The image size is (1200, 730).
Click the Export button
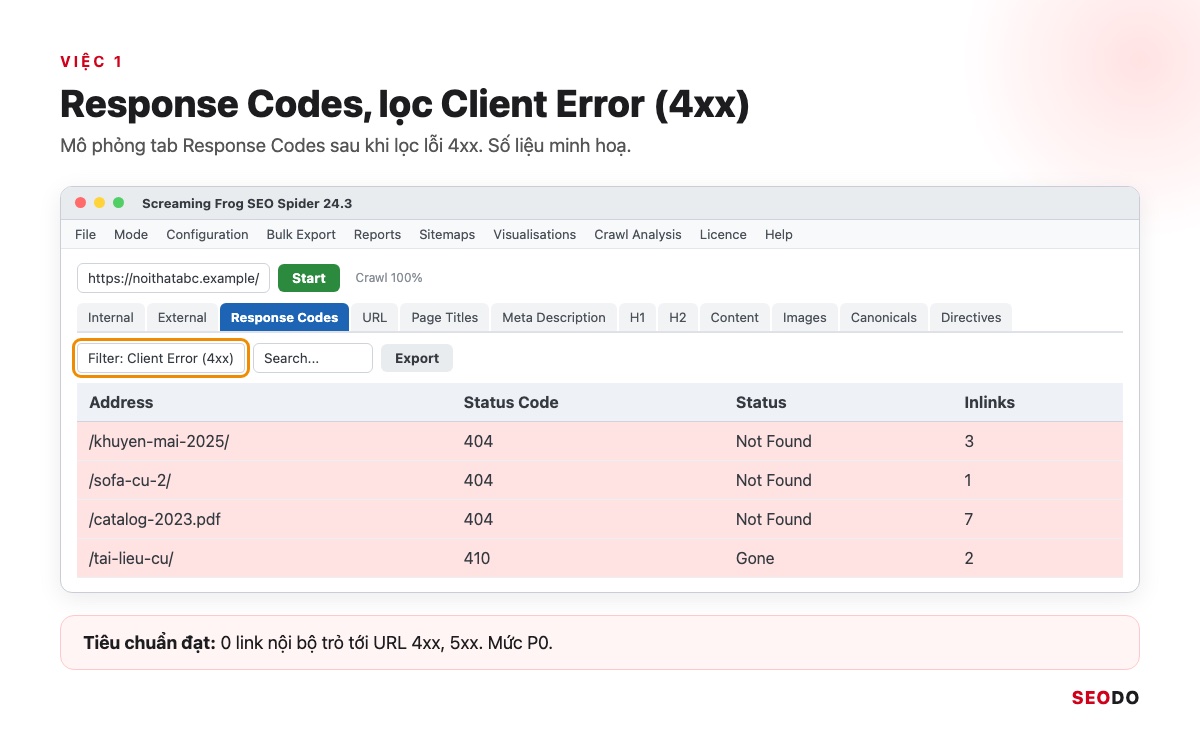click(417, 358)
